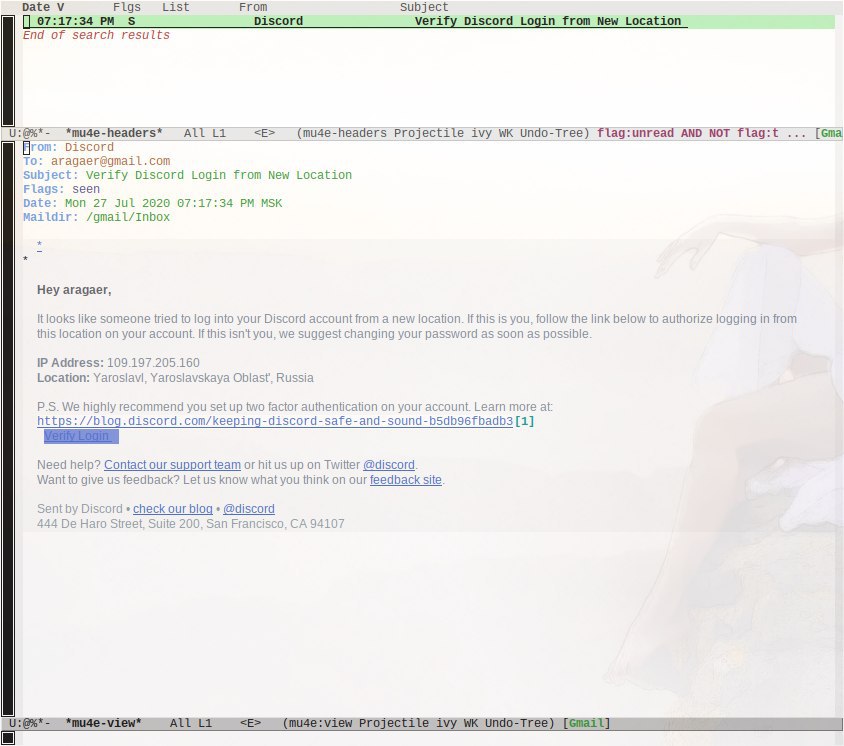The height and width of the screenshot is (746, 844).
Task: Open the blog.discord.com keeping-safe link
Action: pyautogui.click(x=275, y=421)
